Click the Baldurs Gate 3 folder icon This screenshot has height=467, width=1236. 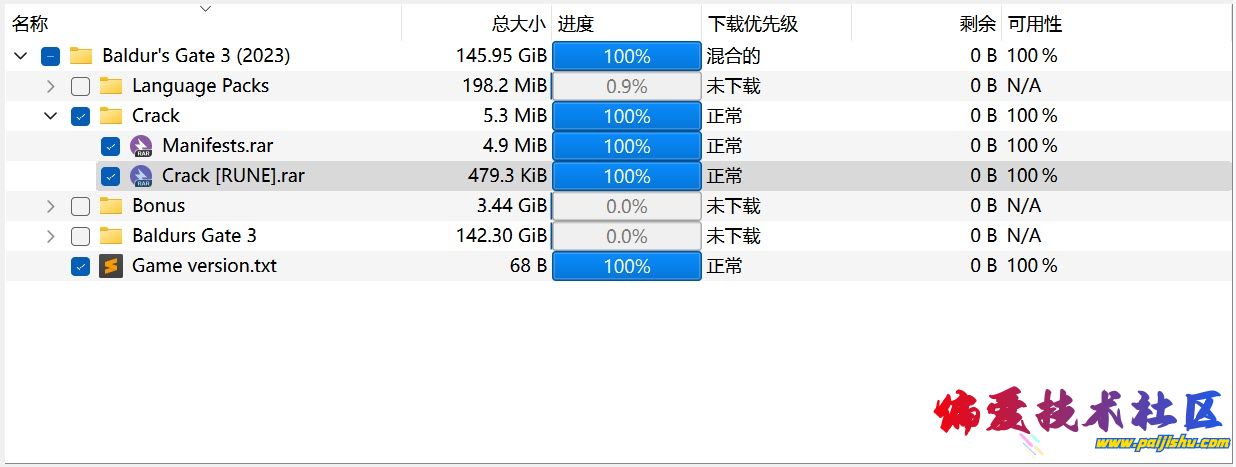pos(111,236)
